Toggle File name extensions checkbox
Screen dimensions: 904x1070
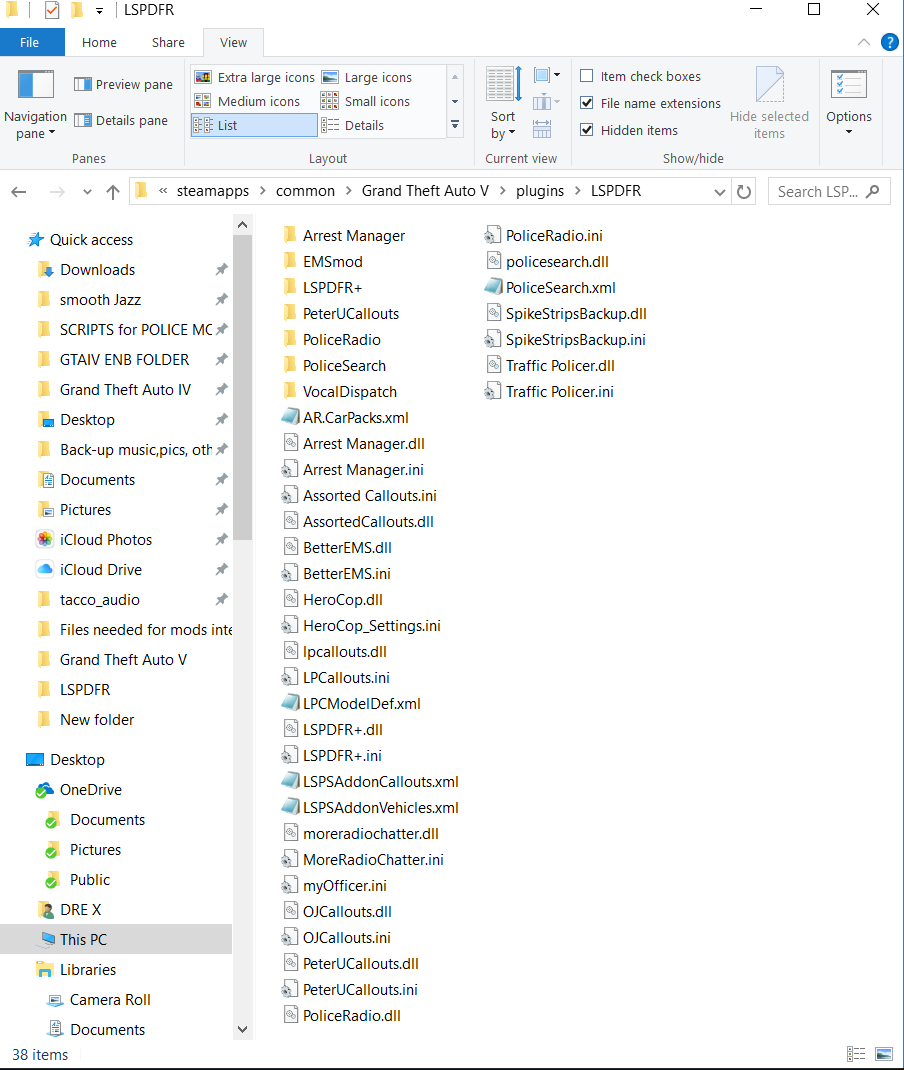coord(586,103)
